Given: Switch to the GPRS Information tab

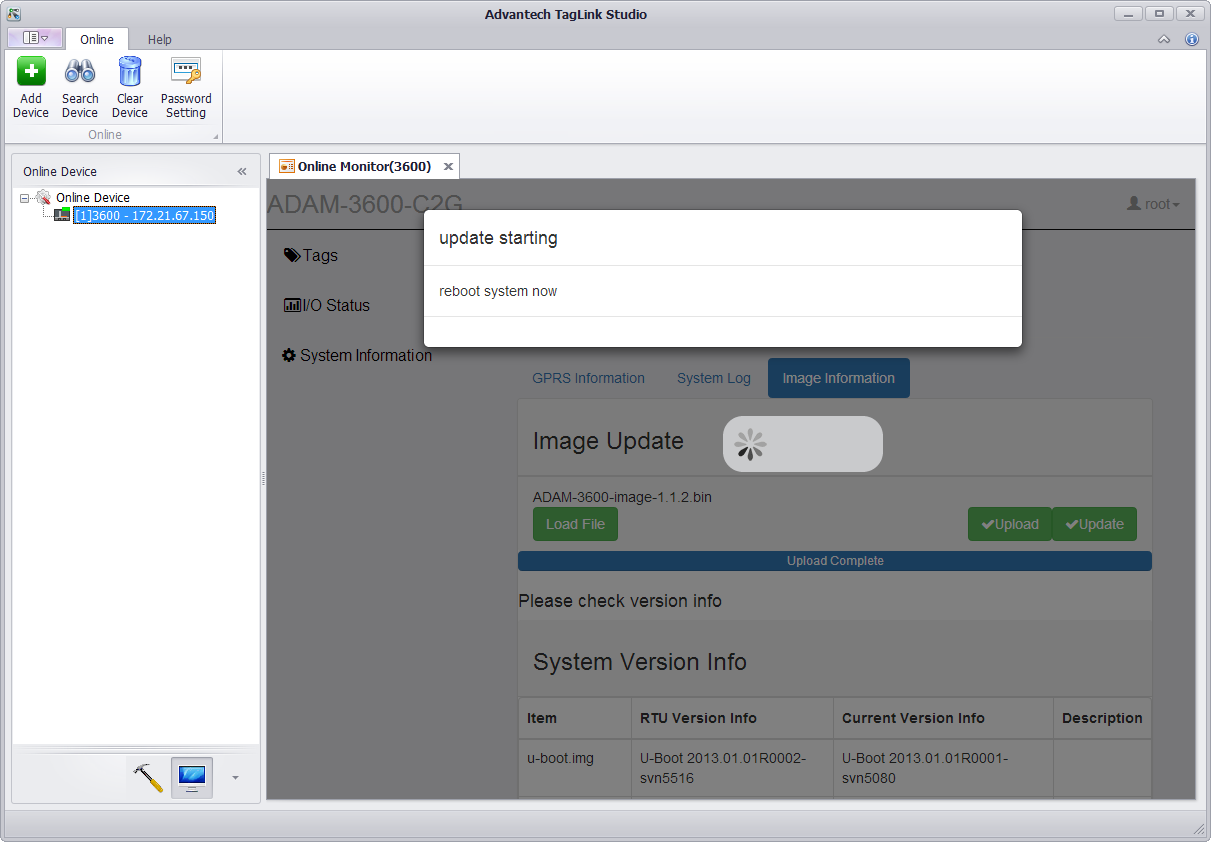Looking at the screenshot, I should pos(588,378).
